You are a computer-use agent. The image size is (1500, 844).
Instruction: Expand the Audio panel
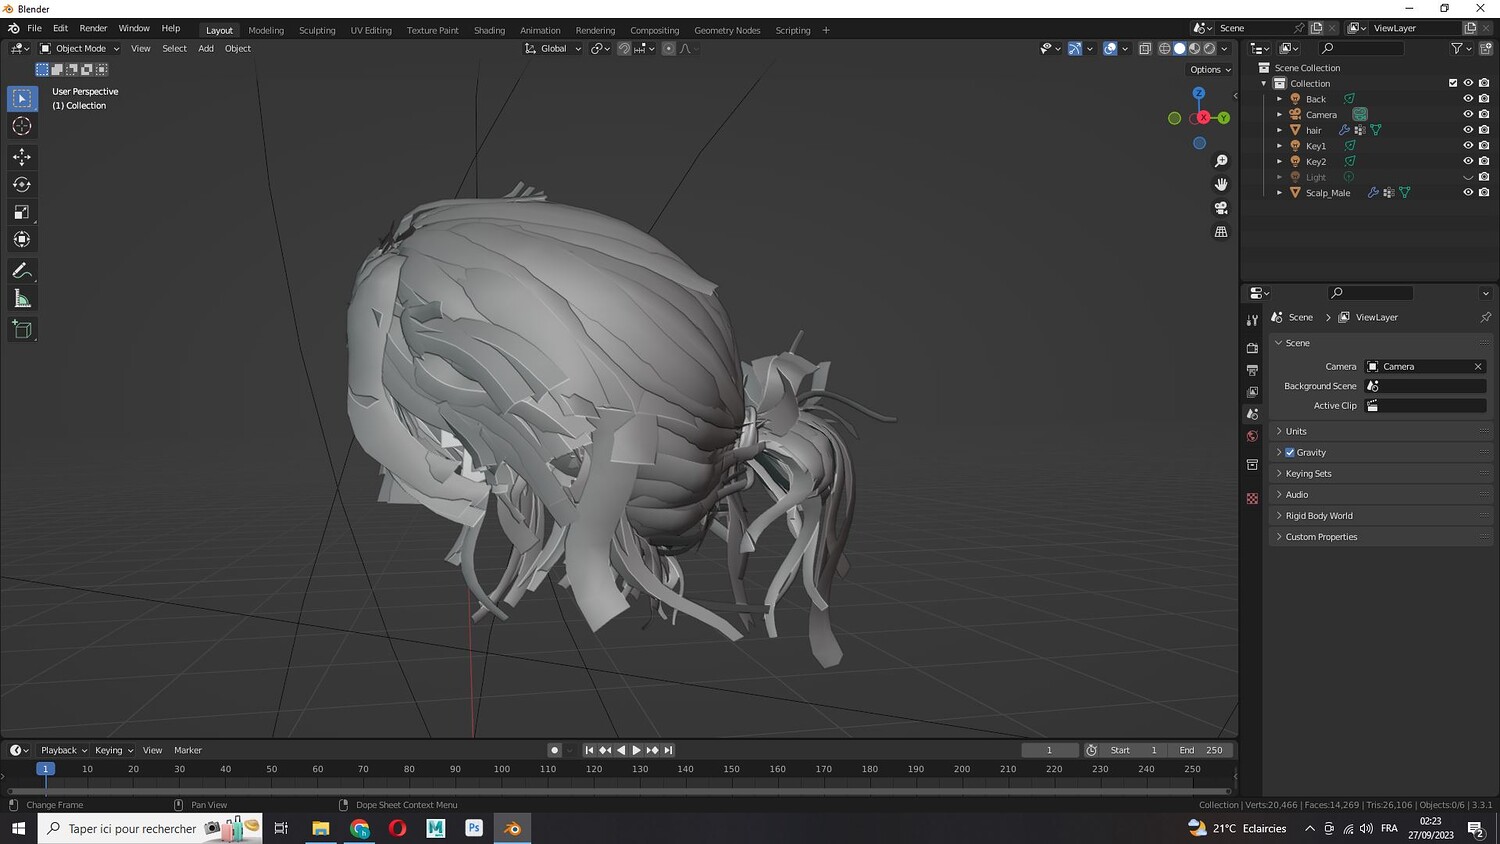pyautogui.click(x=1380, y=495)
